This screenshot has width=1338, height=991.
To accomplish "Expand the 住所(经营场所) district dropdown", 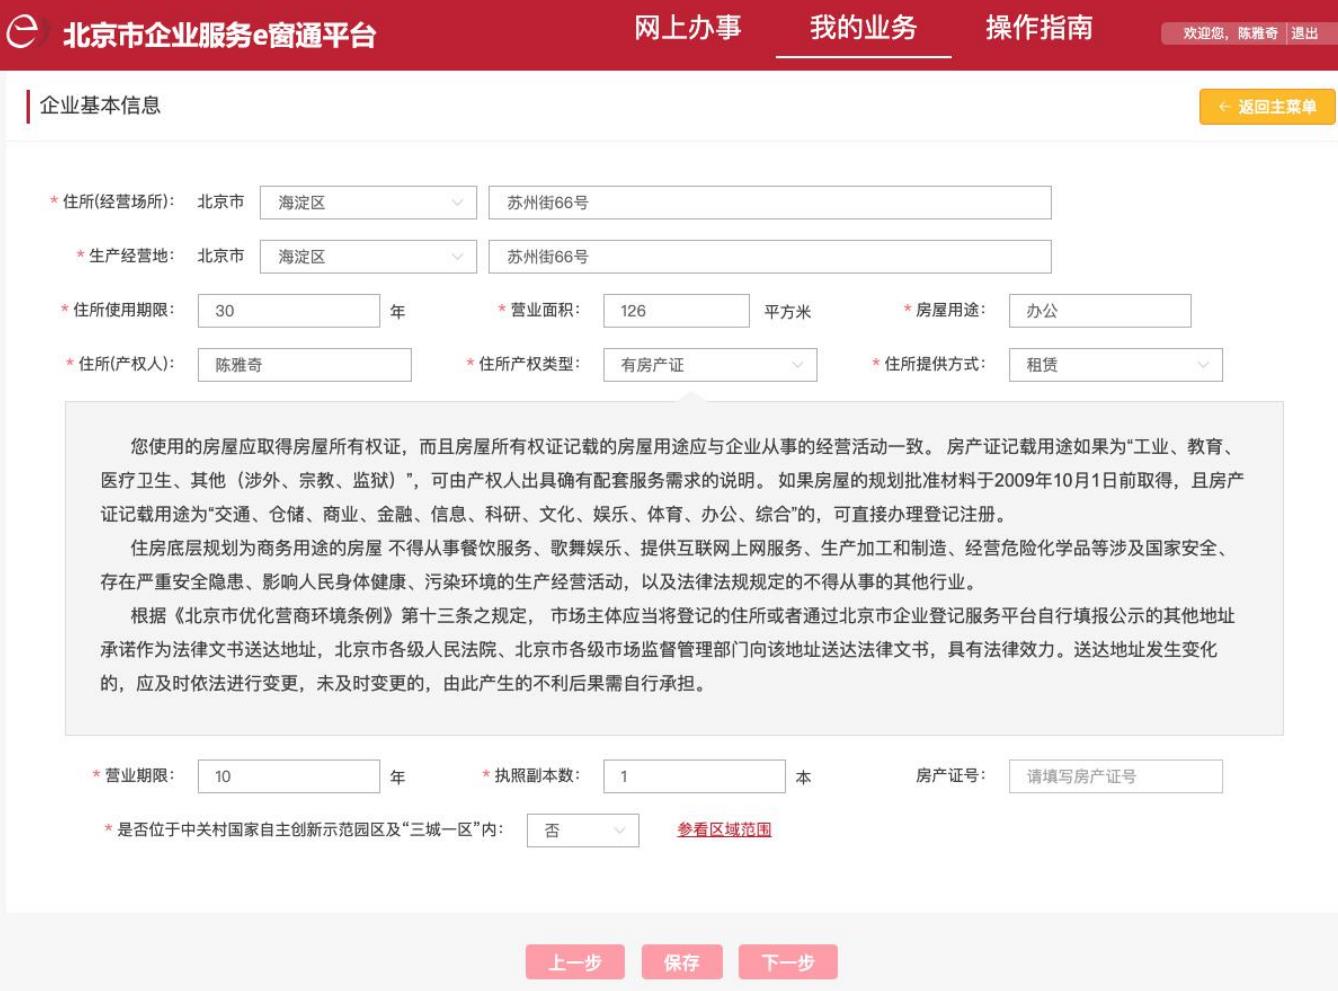I will point(368,203).
